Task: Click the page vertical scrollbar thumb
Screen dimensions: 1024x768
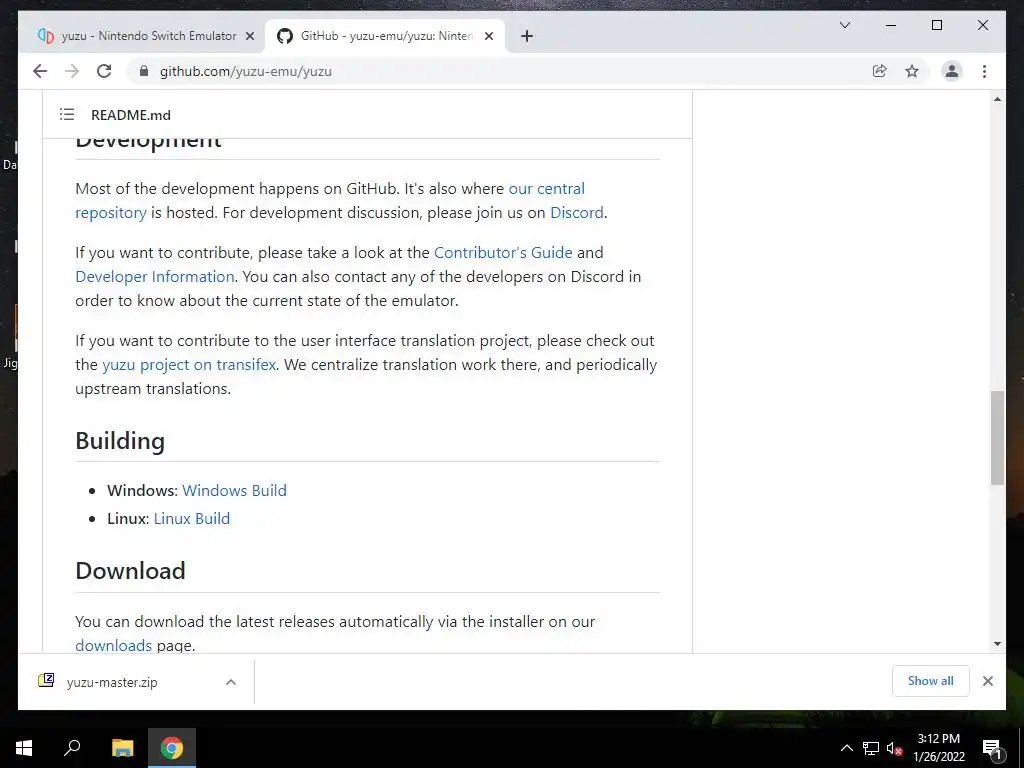Action: click(997, 438)
